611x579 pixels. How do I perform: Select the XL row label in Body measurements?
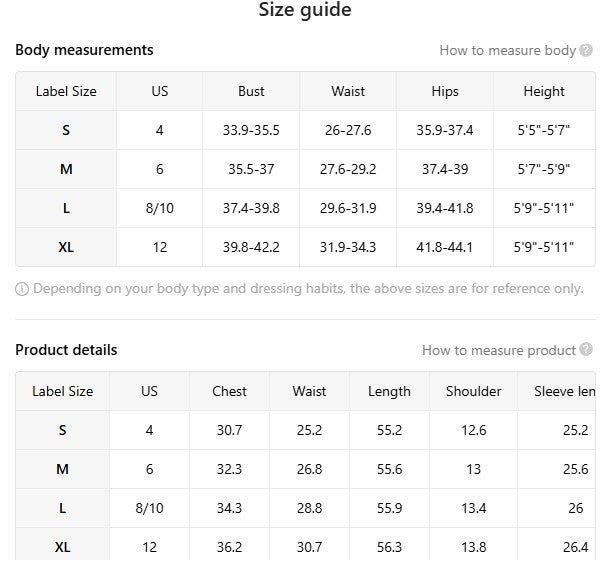pyautogui.click(x=66, y=247)
